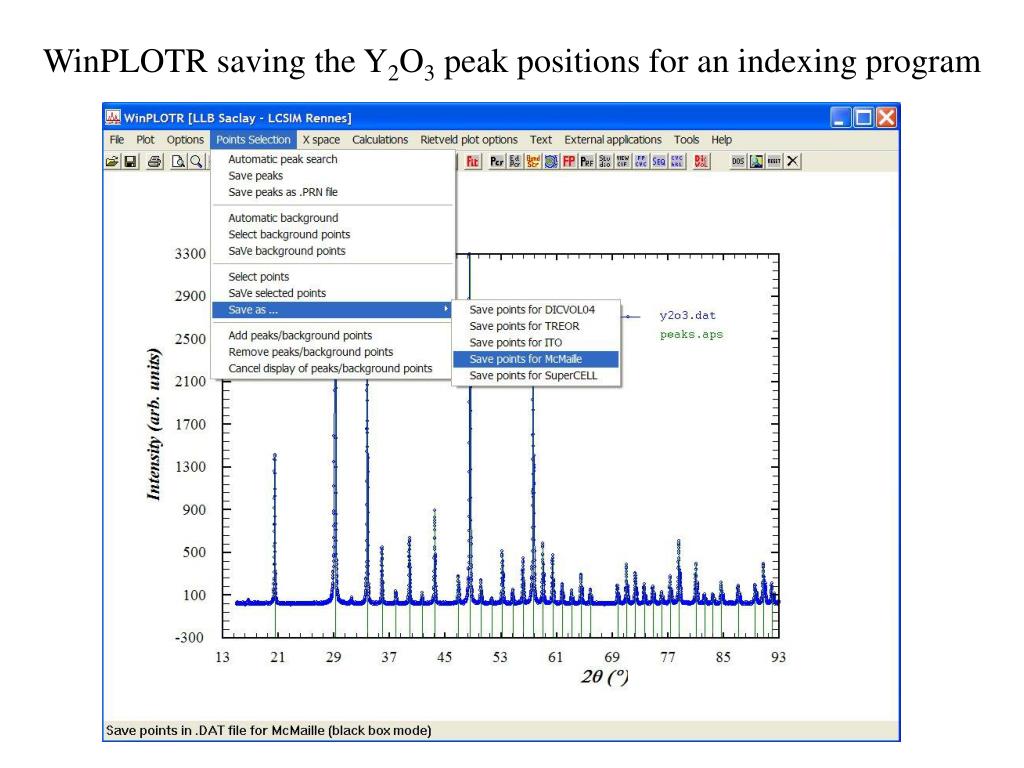Screen dimensions: 1024x768
Task: Click the peaks.aps legend label
Action: pyautogui.click(x=691, y=334)
